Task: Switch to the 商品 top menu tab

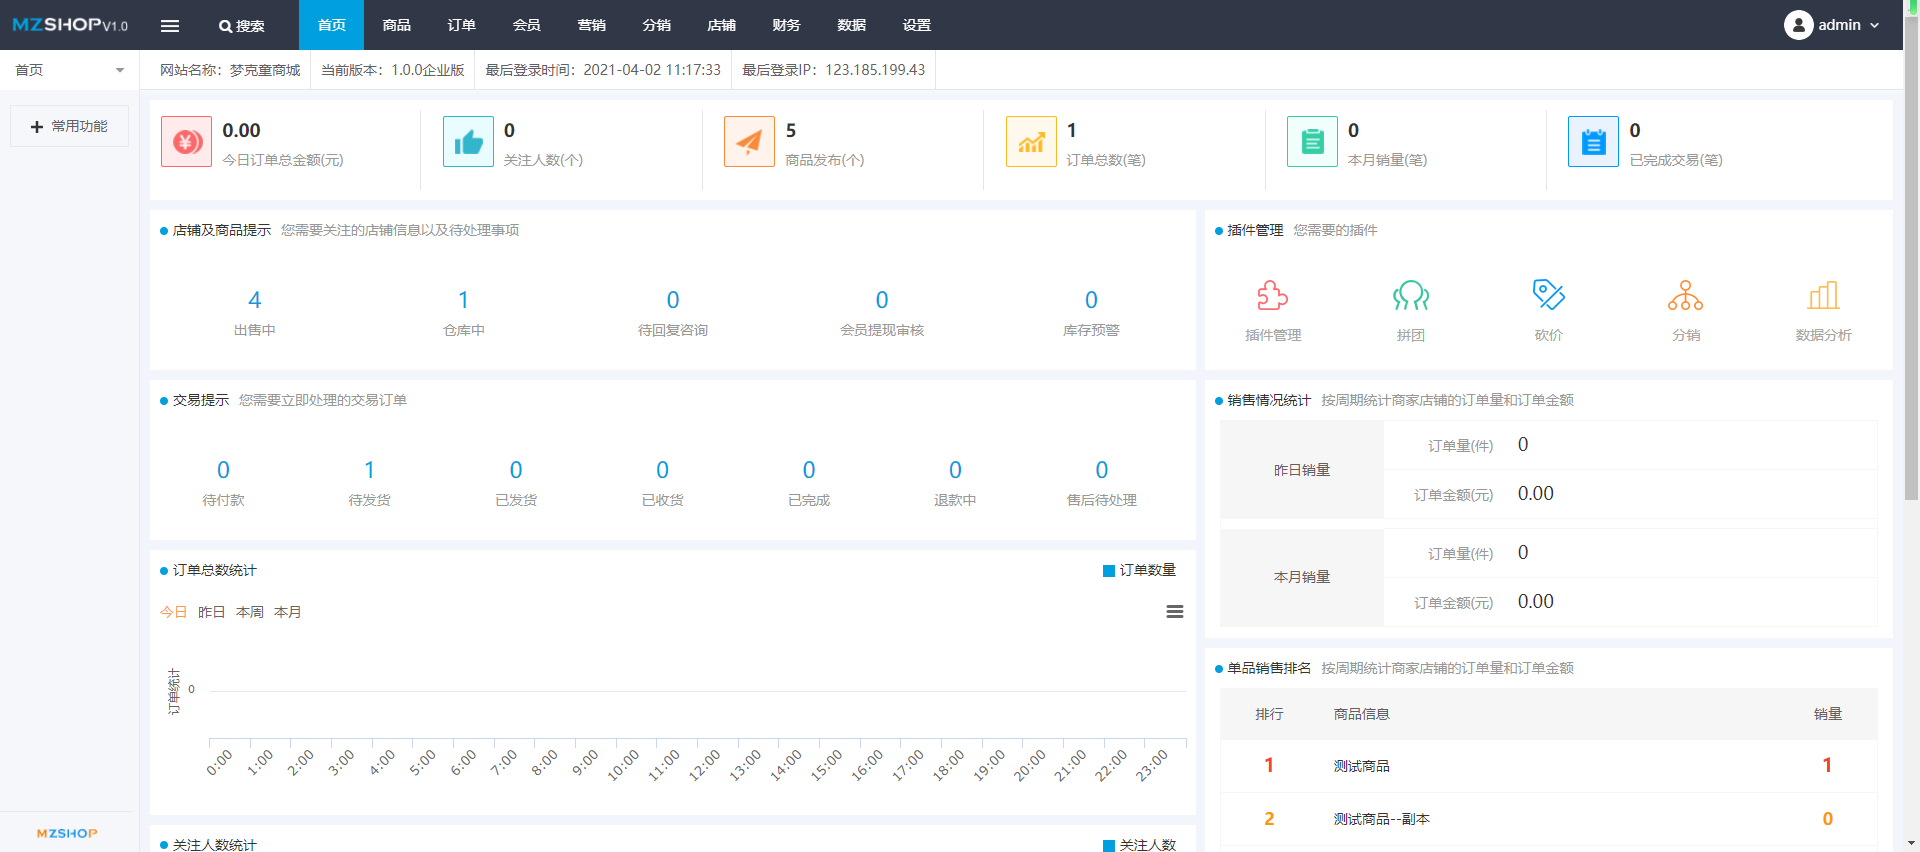Action: click(x=397, y=25)
